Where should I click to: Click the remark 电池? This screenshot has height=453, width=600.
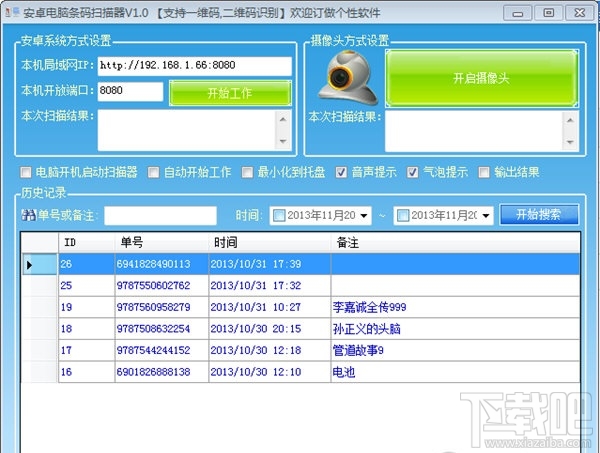(x=344, y=372)
